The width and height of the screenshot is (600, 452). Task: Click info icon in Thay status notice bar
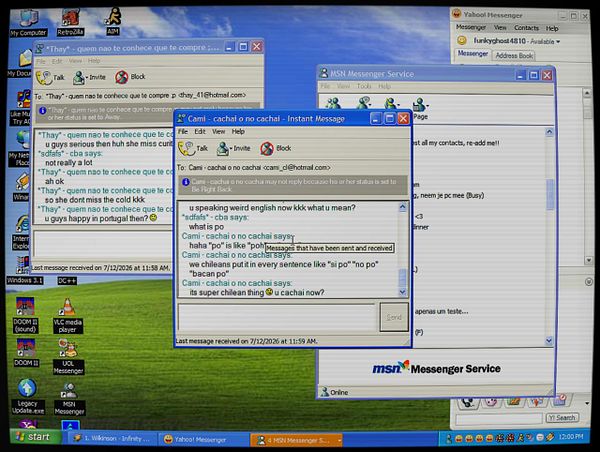[42, 111]
